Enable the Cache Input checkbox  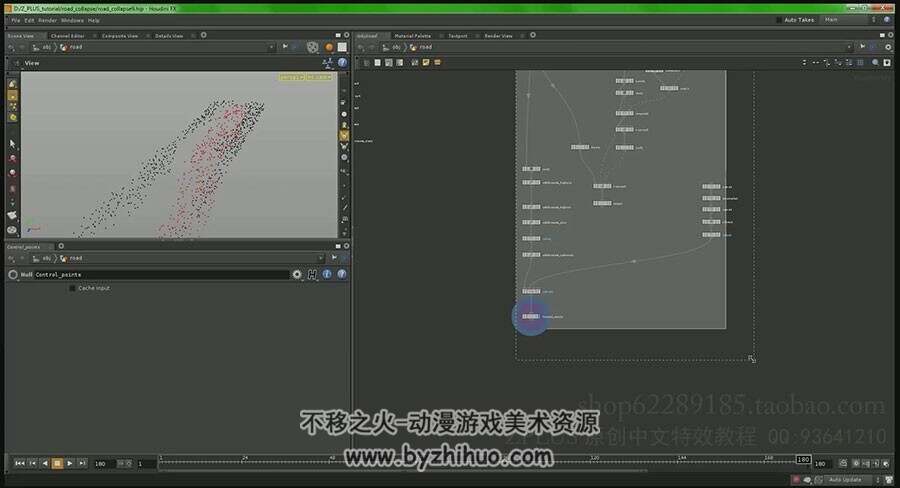coord(72,288)
